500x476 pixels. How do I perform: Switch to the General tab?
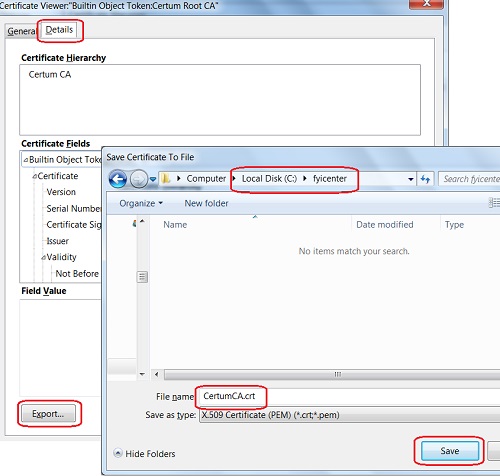click(x=22, y=31)
